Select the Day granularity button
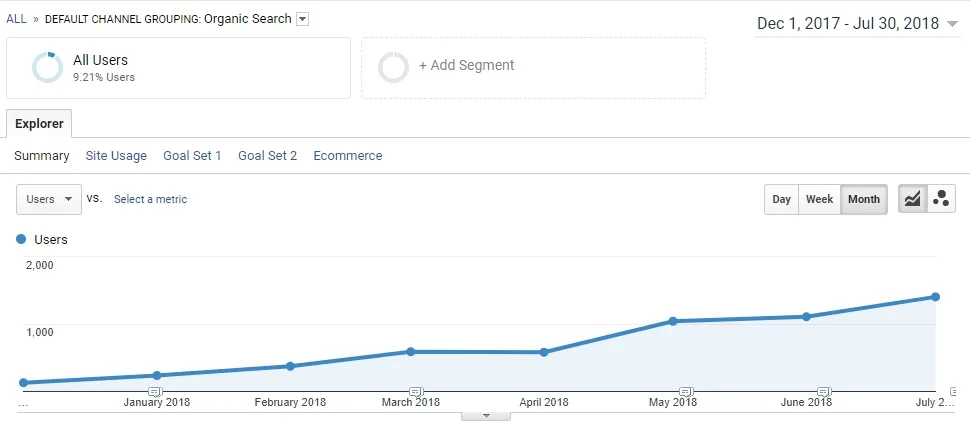This screenshot has height=423, width=970. (x=781, y=199)
